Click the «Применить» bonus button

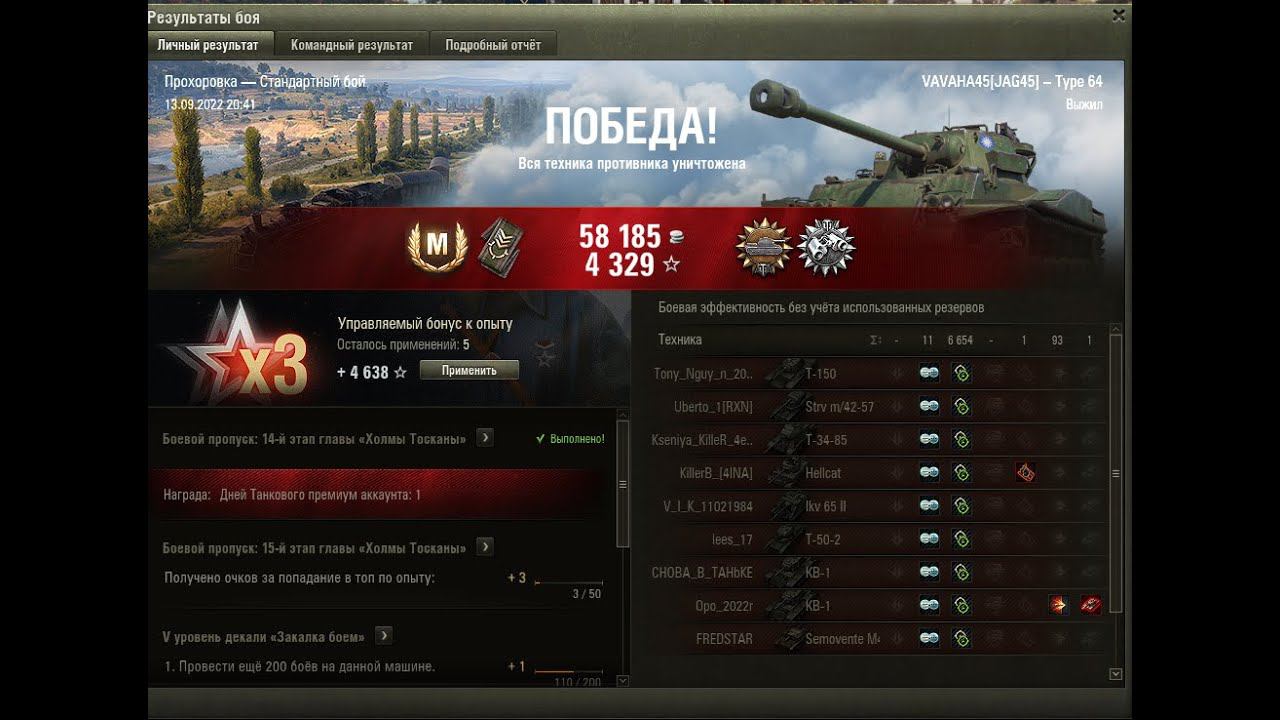pyautogui.click(x=469, y=370)
